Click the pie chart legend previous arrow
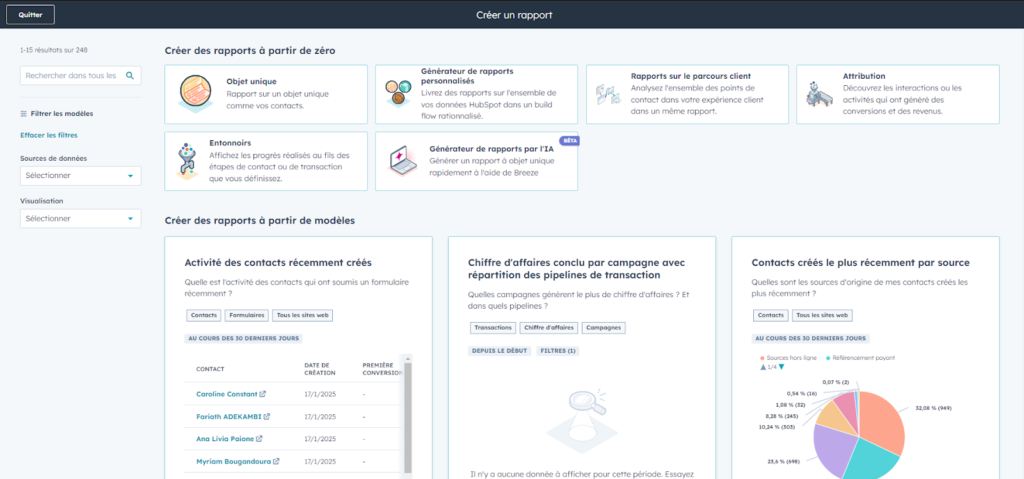The width and height of the screenshot is (1024, 479). click(763, 367)
